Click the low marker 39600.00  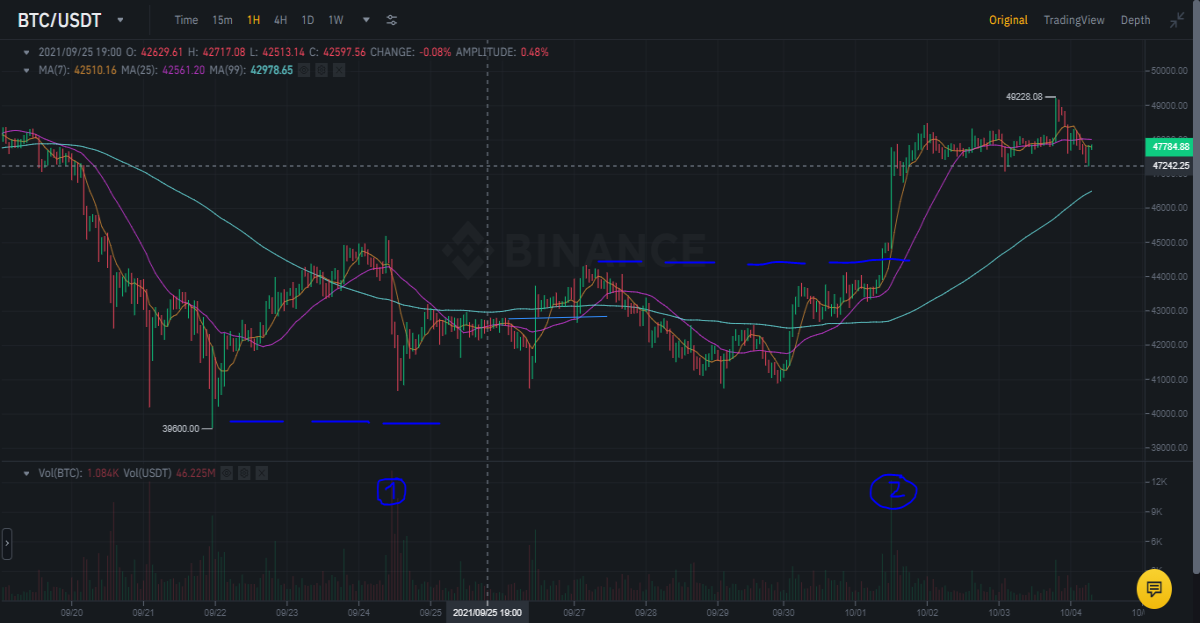tap(181, 428)
